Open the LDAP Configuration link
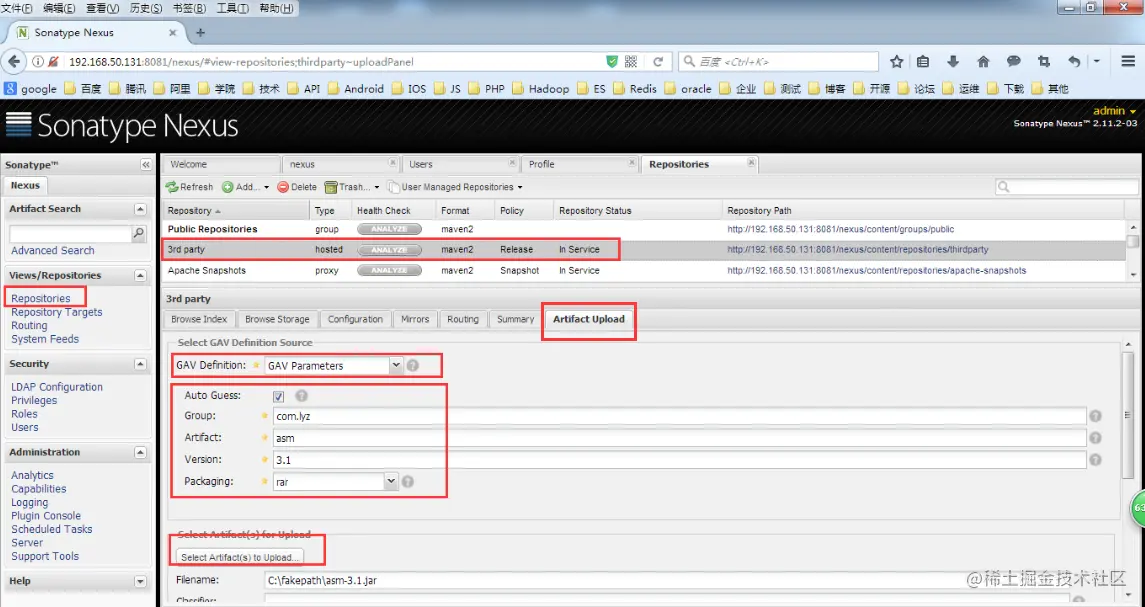This screenshot has height=607, width=1145. 57,387
